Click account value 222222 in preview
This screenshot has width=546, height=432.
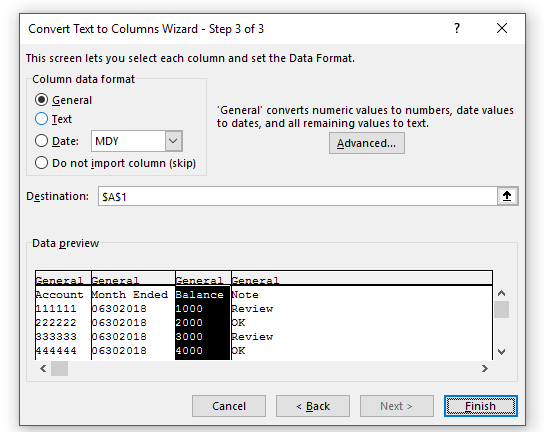pyautogui.click(x=56, y=322)
